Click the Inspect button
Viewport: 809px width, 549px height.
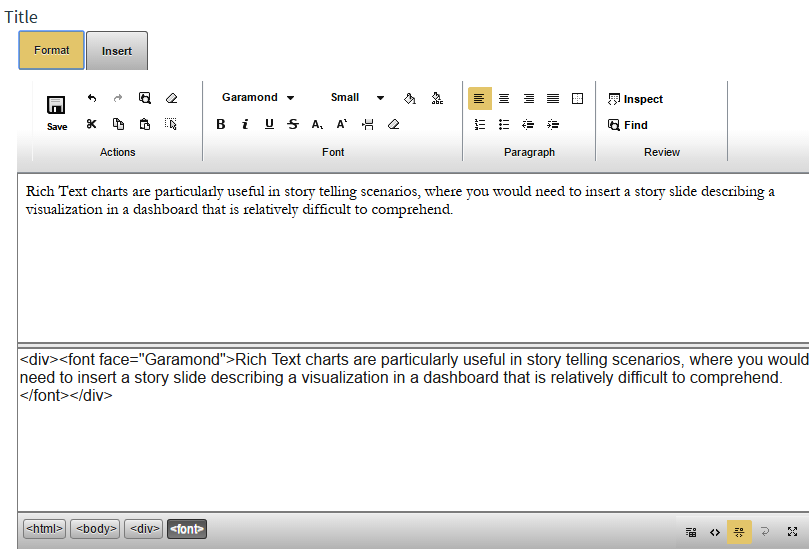[636, 99]
